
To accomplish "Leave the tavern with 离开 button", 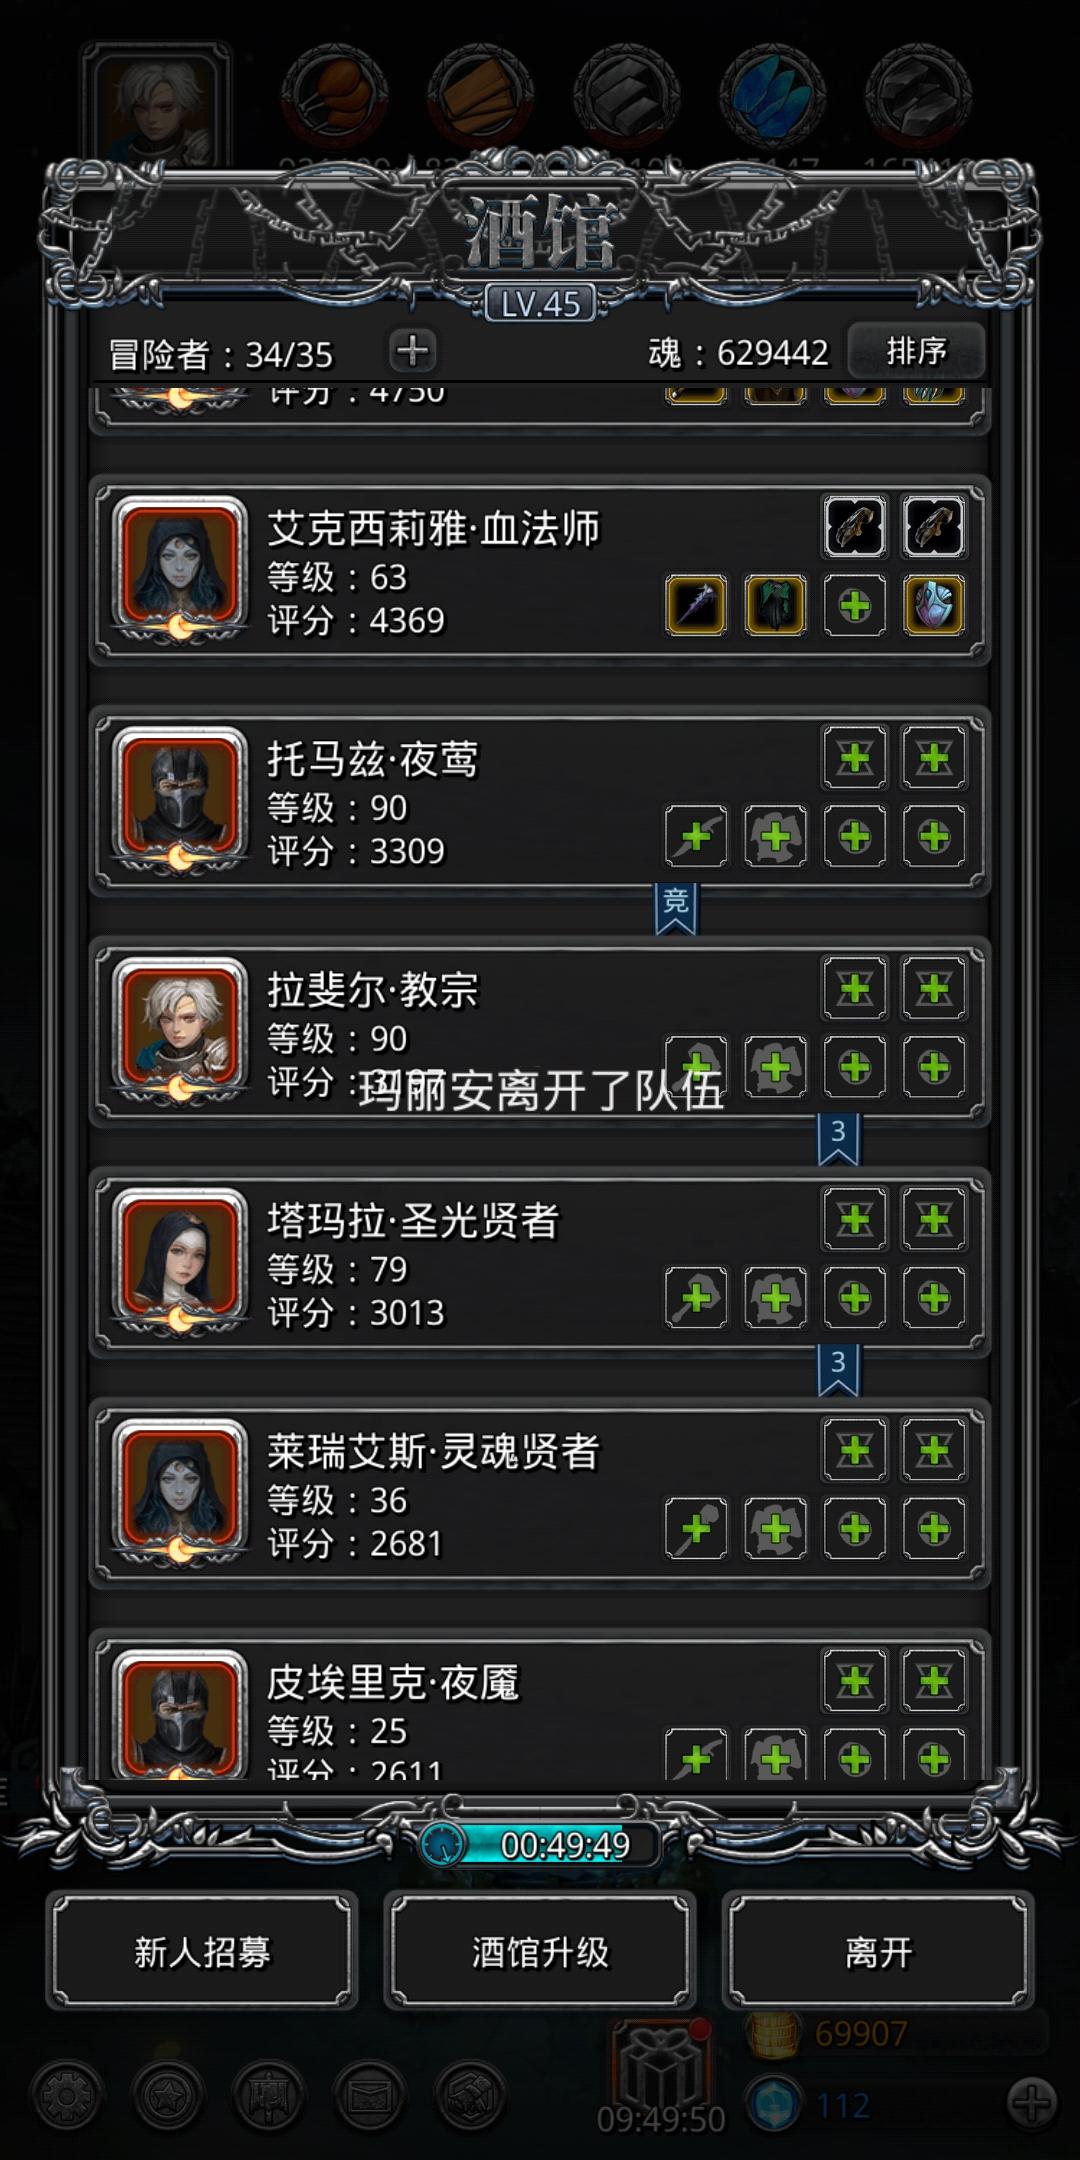I will 878,1950.
